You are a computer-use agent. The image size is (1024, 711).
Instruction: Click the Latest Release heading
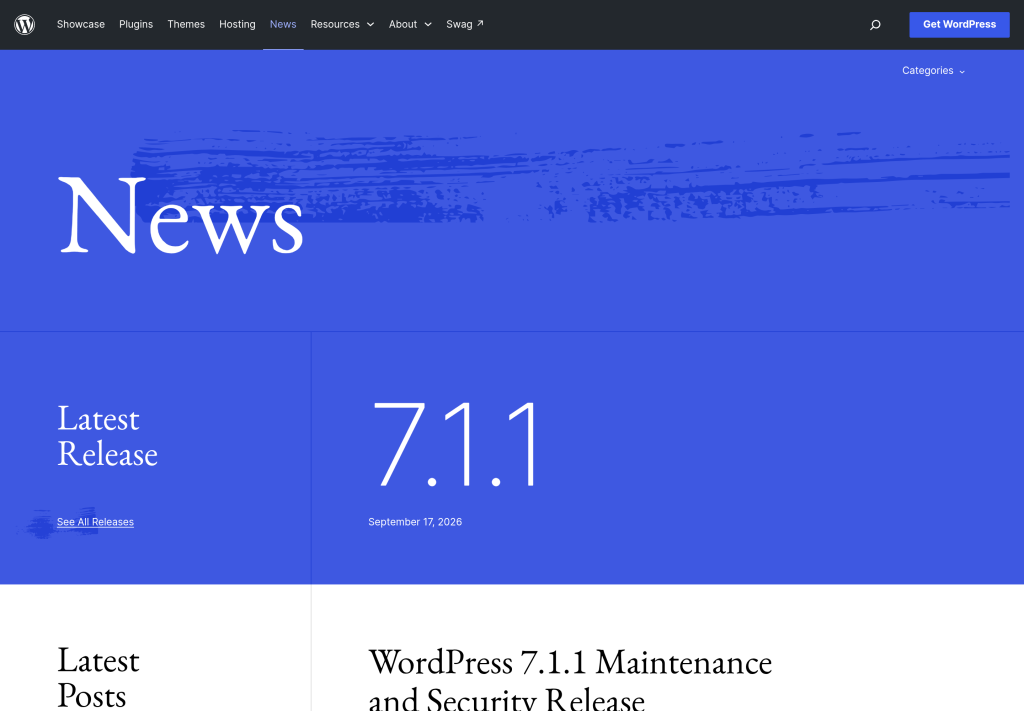pos(107,435)
